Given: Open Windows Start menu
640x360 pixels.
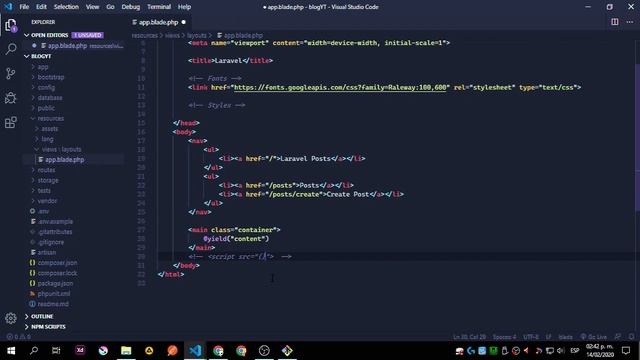Looking at the screenshot, I should (x=11, y=351).
